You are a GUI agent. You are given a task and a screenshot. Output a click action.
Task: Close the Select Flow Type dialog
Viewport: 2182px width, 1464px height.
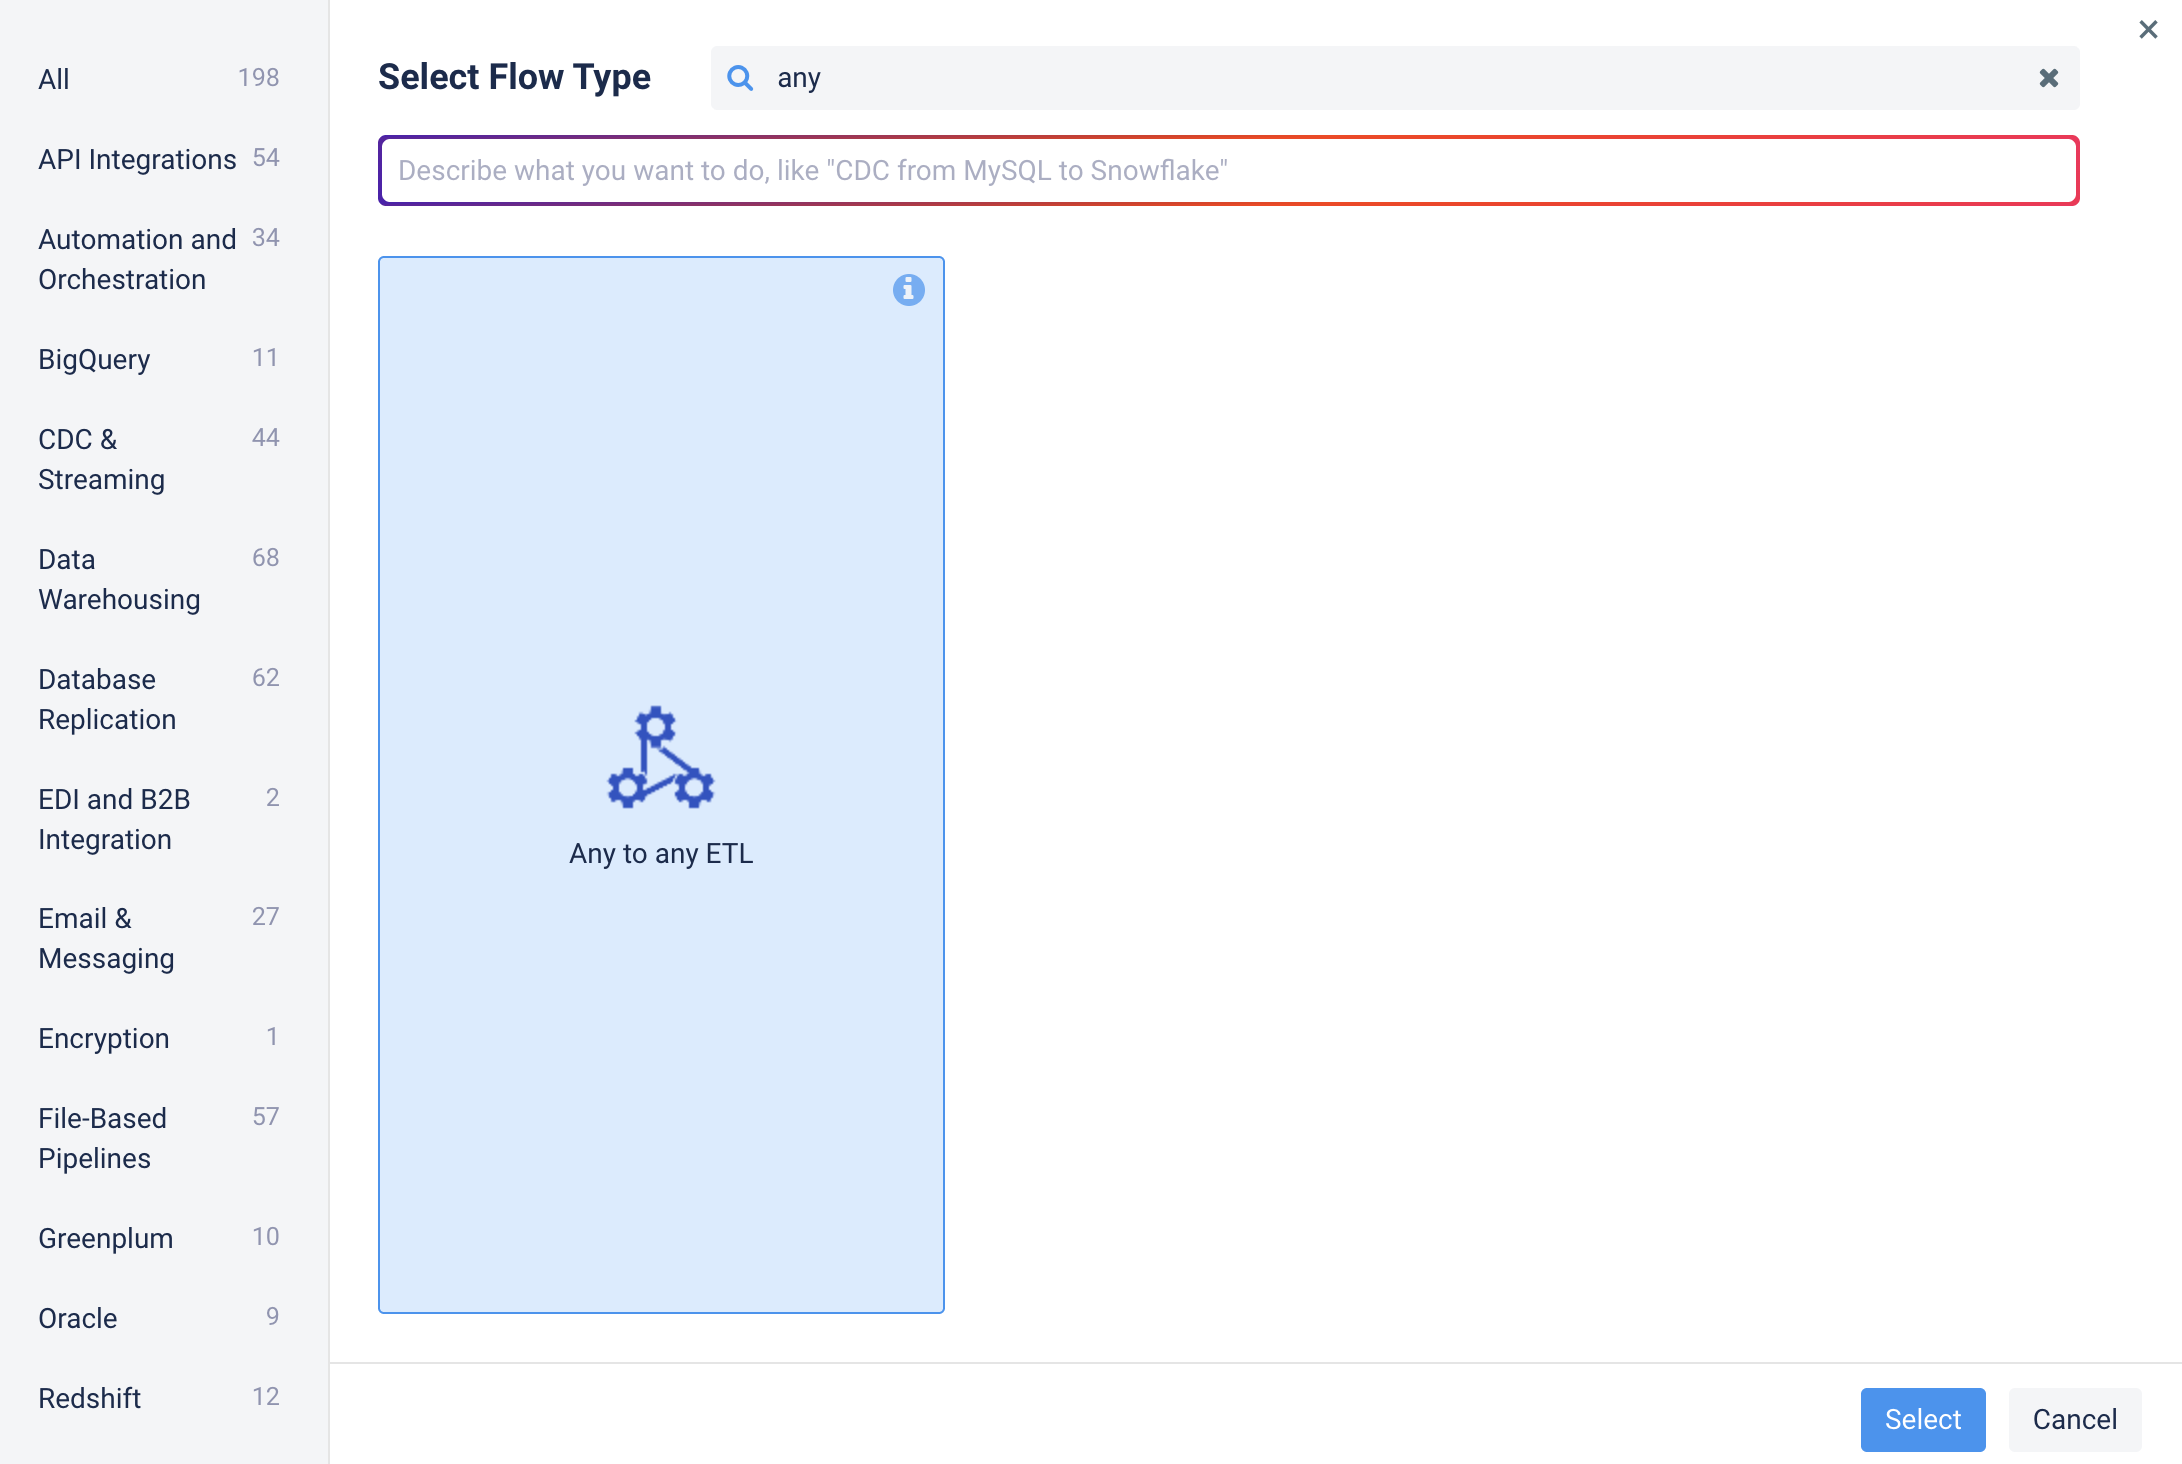pos(2148,30)
